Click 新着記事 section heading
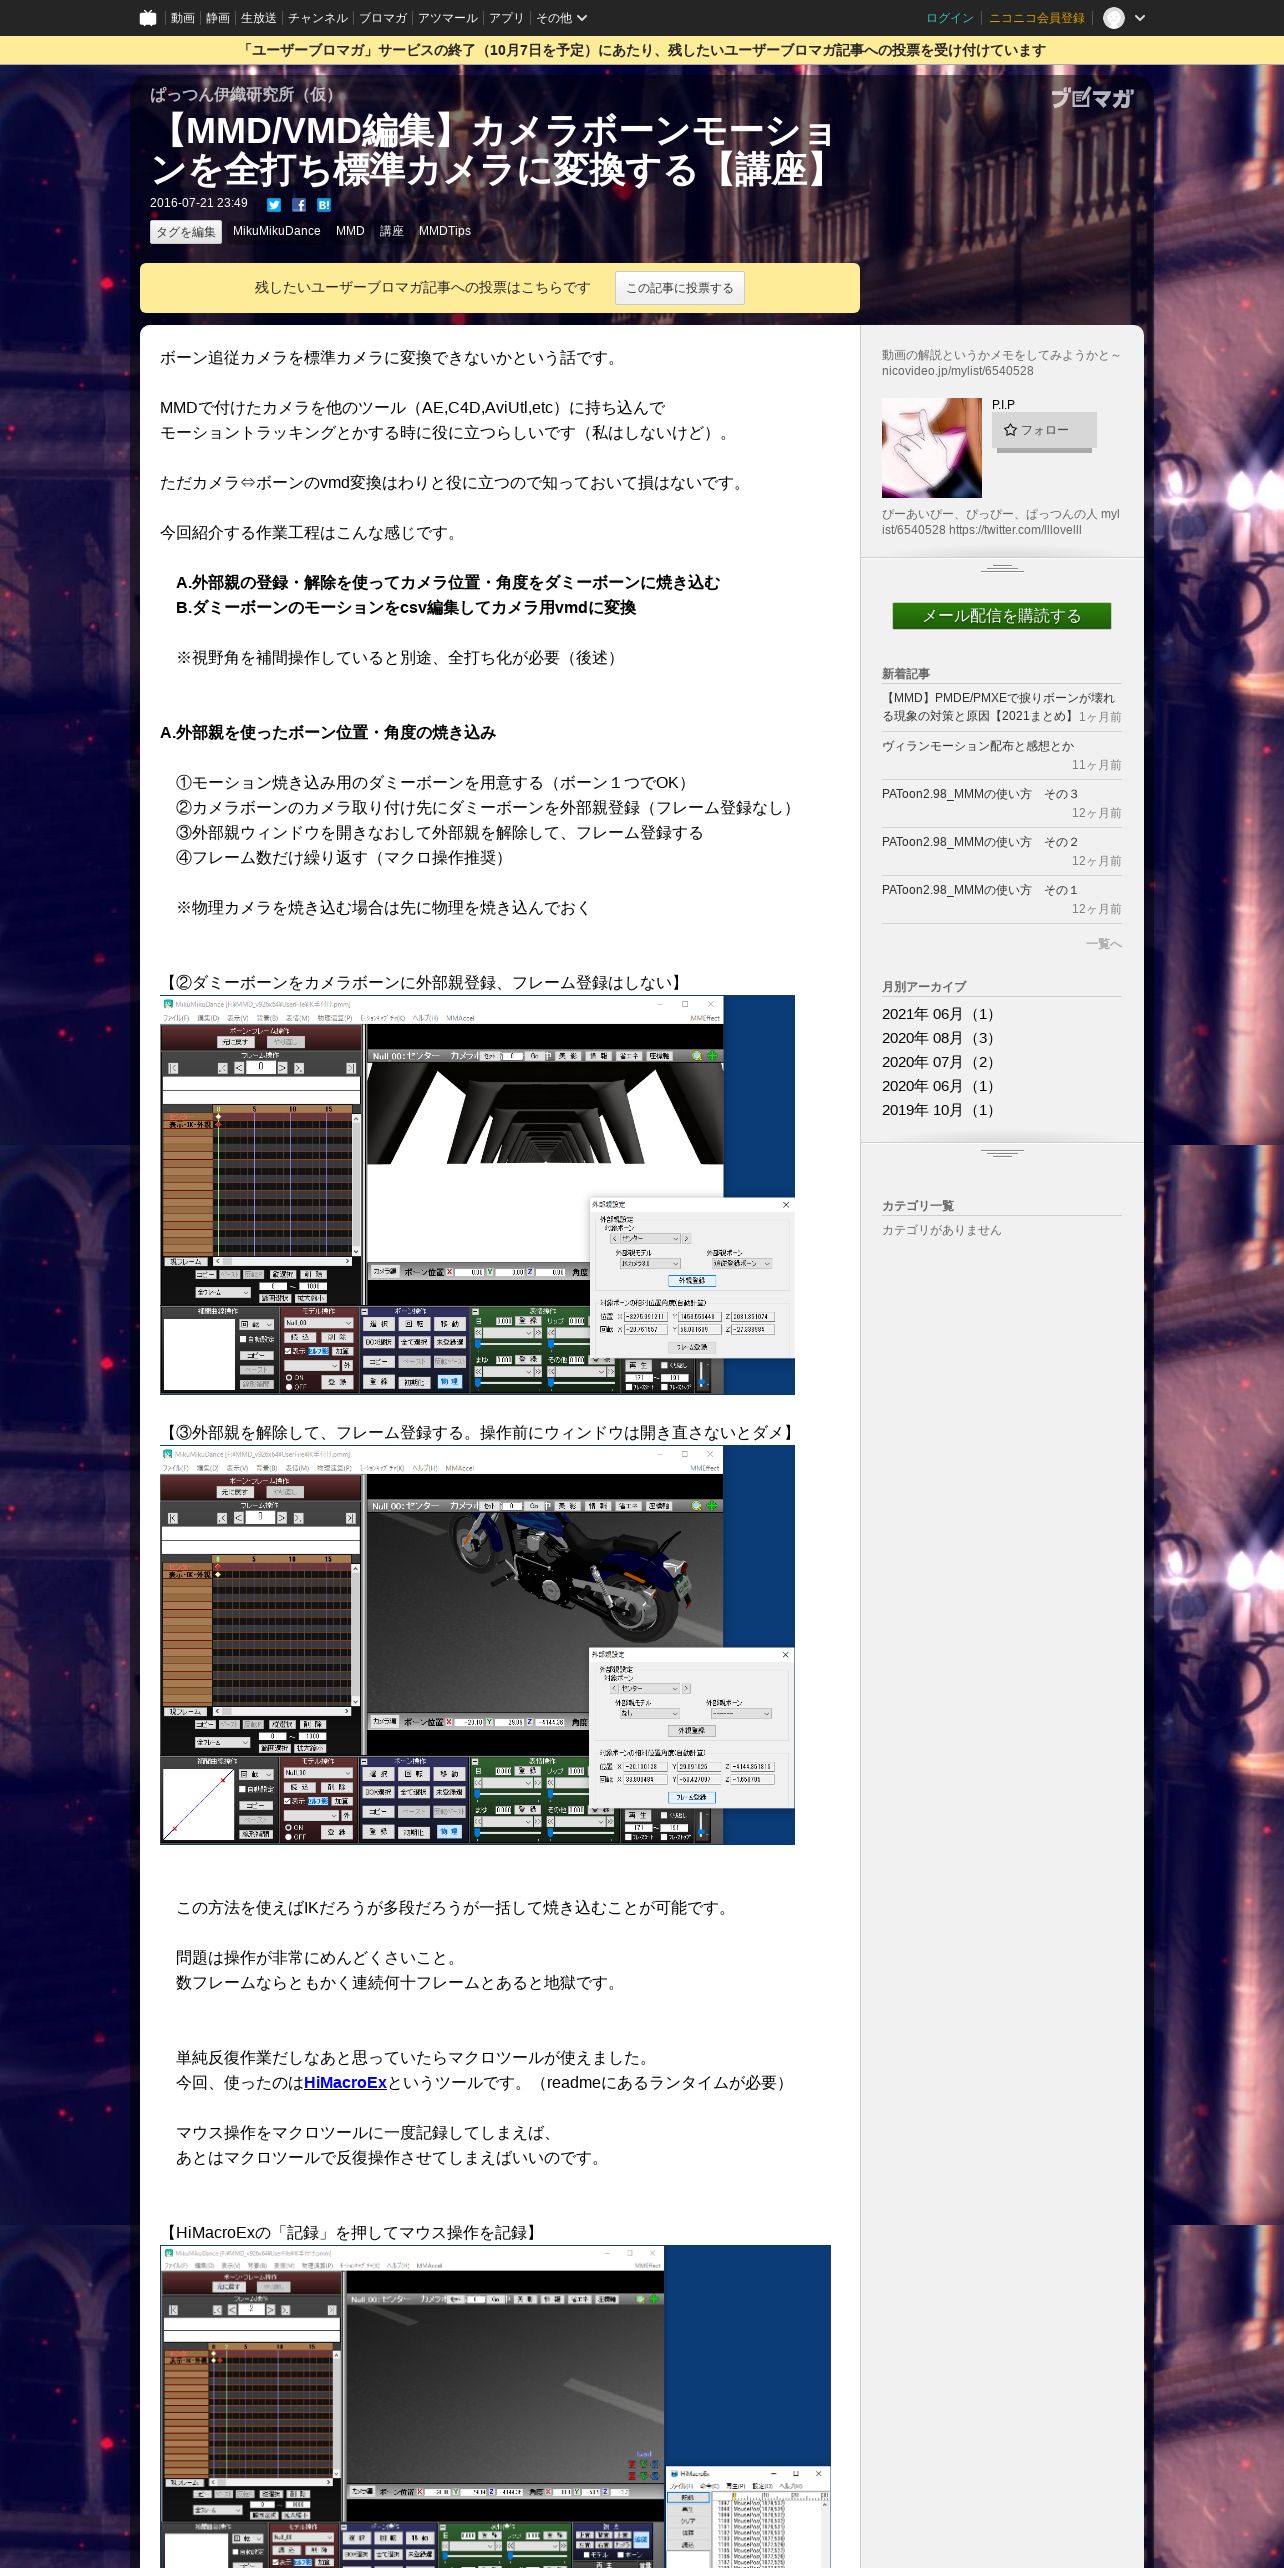Screen dimensions: 1284x2568 point(906,674)
